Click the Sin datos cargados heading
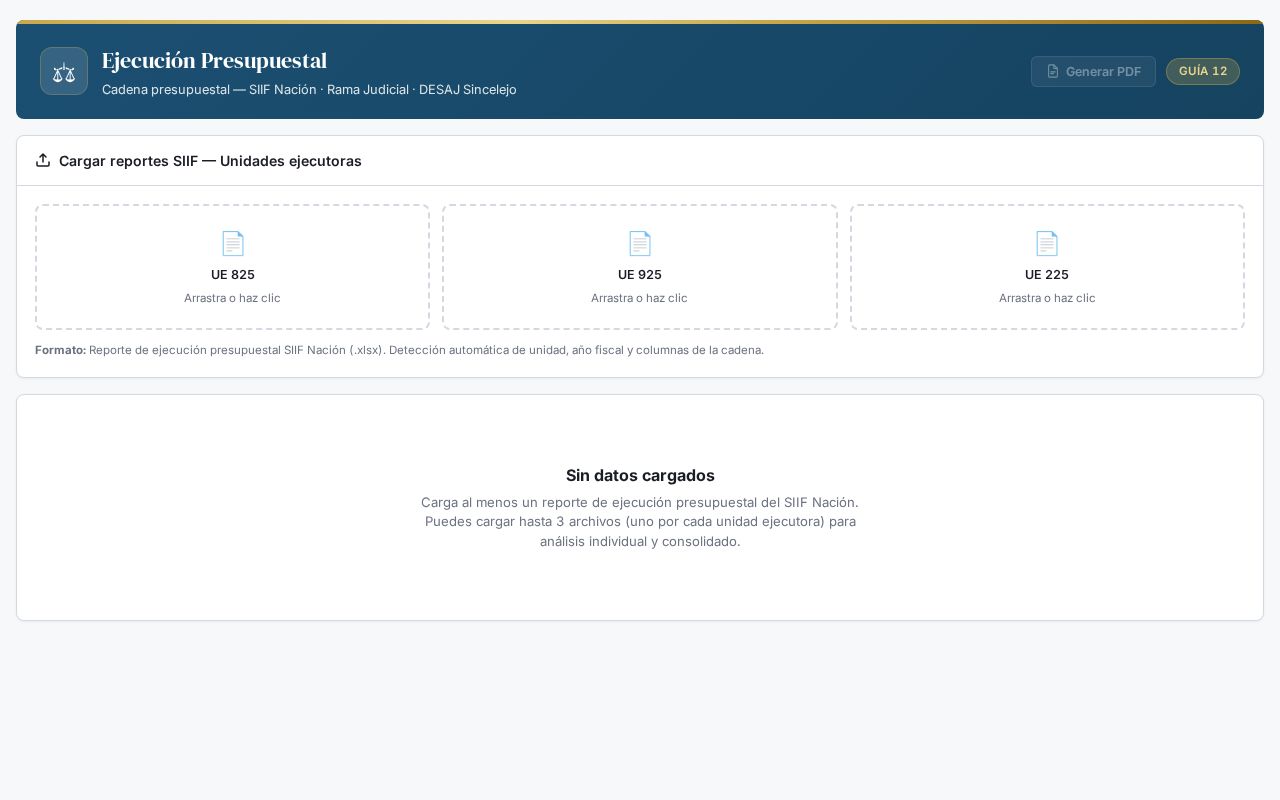 coord(640,475)
